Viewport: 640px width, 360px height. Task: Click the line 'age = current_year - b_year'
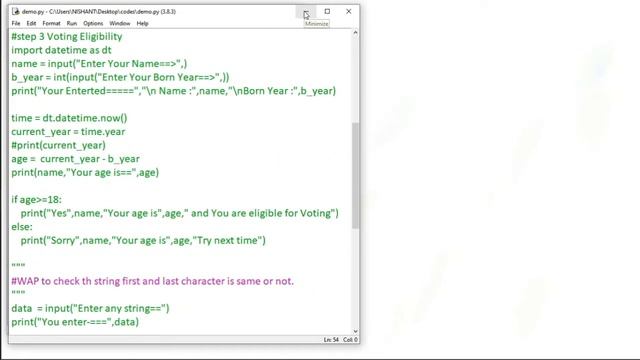coord(76,159)
